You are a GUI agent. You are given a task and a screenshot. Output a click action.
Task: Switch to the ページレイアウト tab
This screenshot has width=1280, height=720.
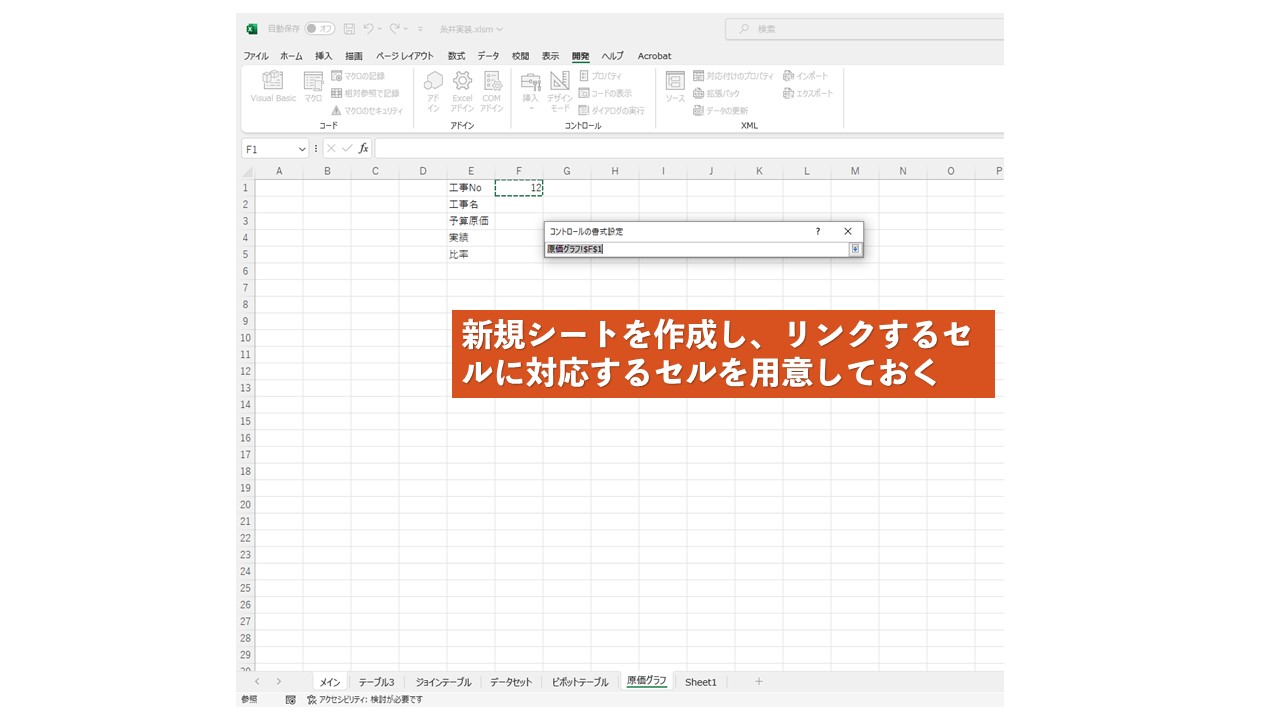pyautogui.click(x=405, y=56)
